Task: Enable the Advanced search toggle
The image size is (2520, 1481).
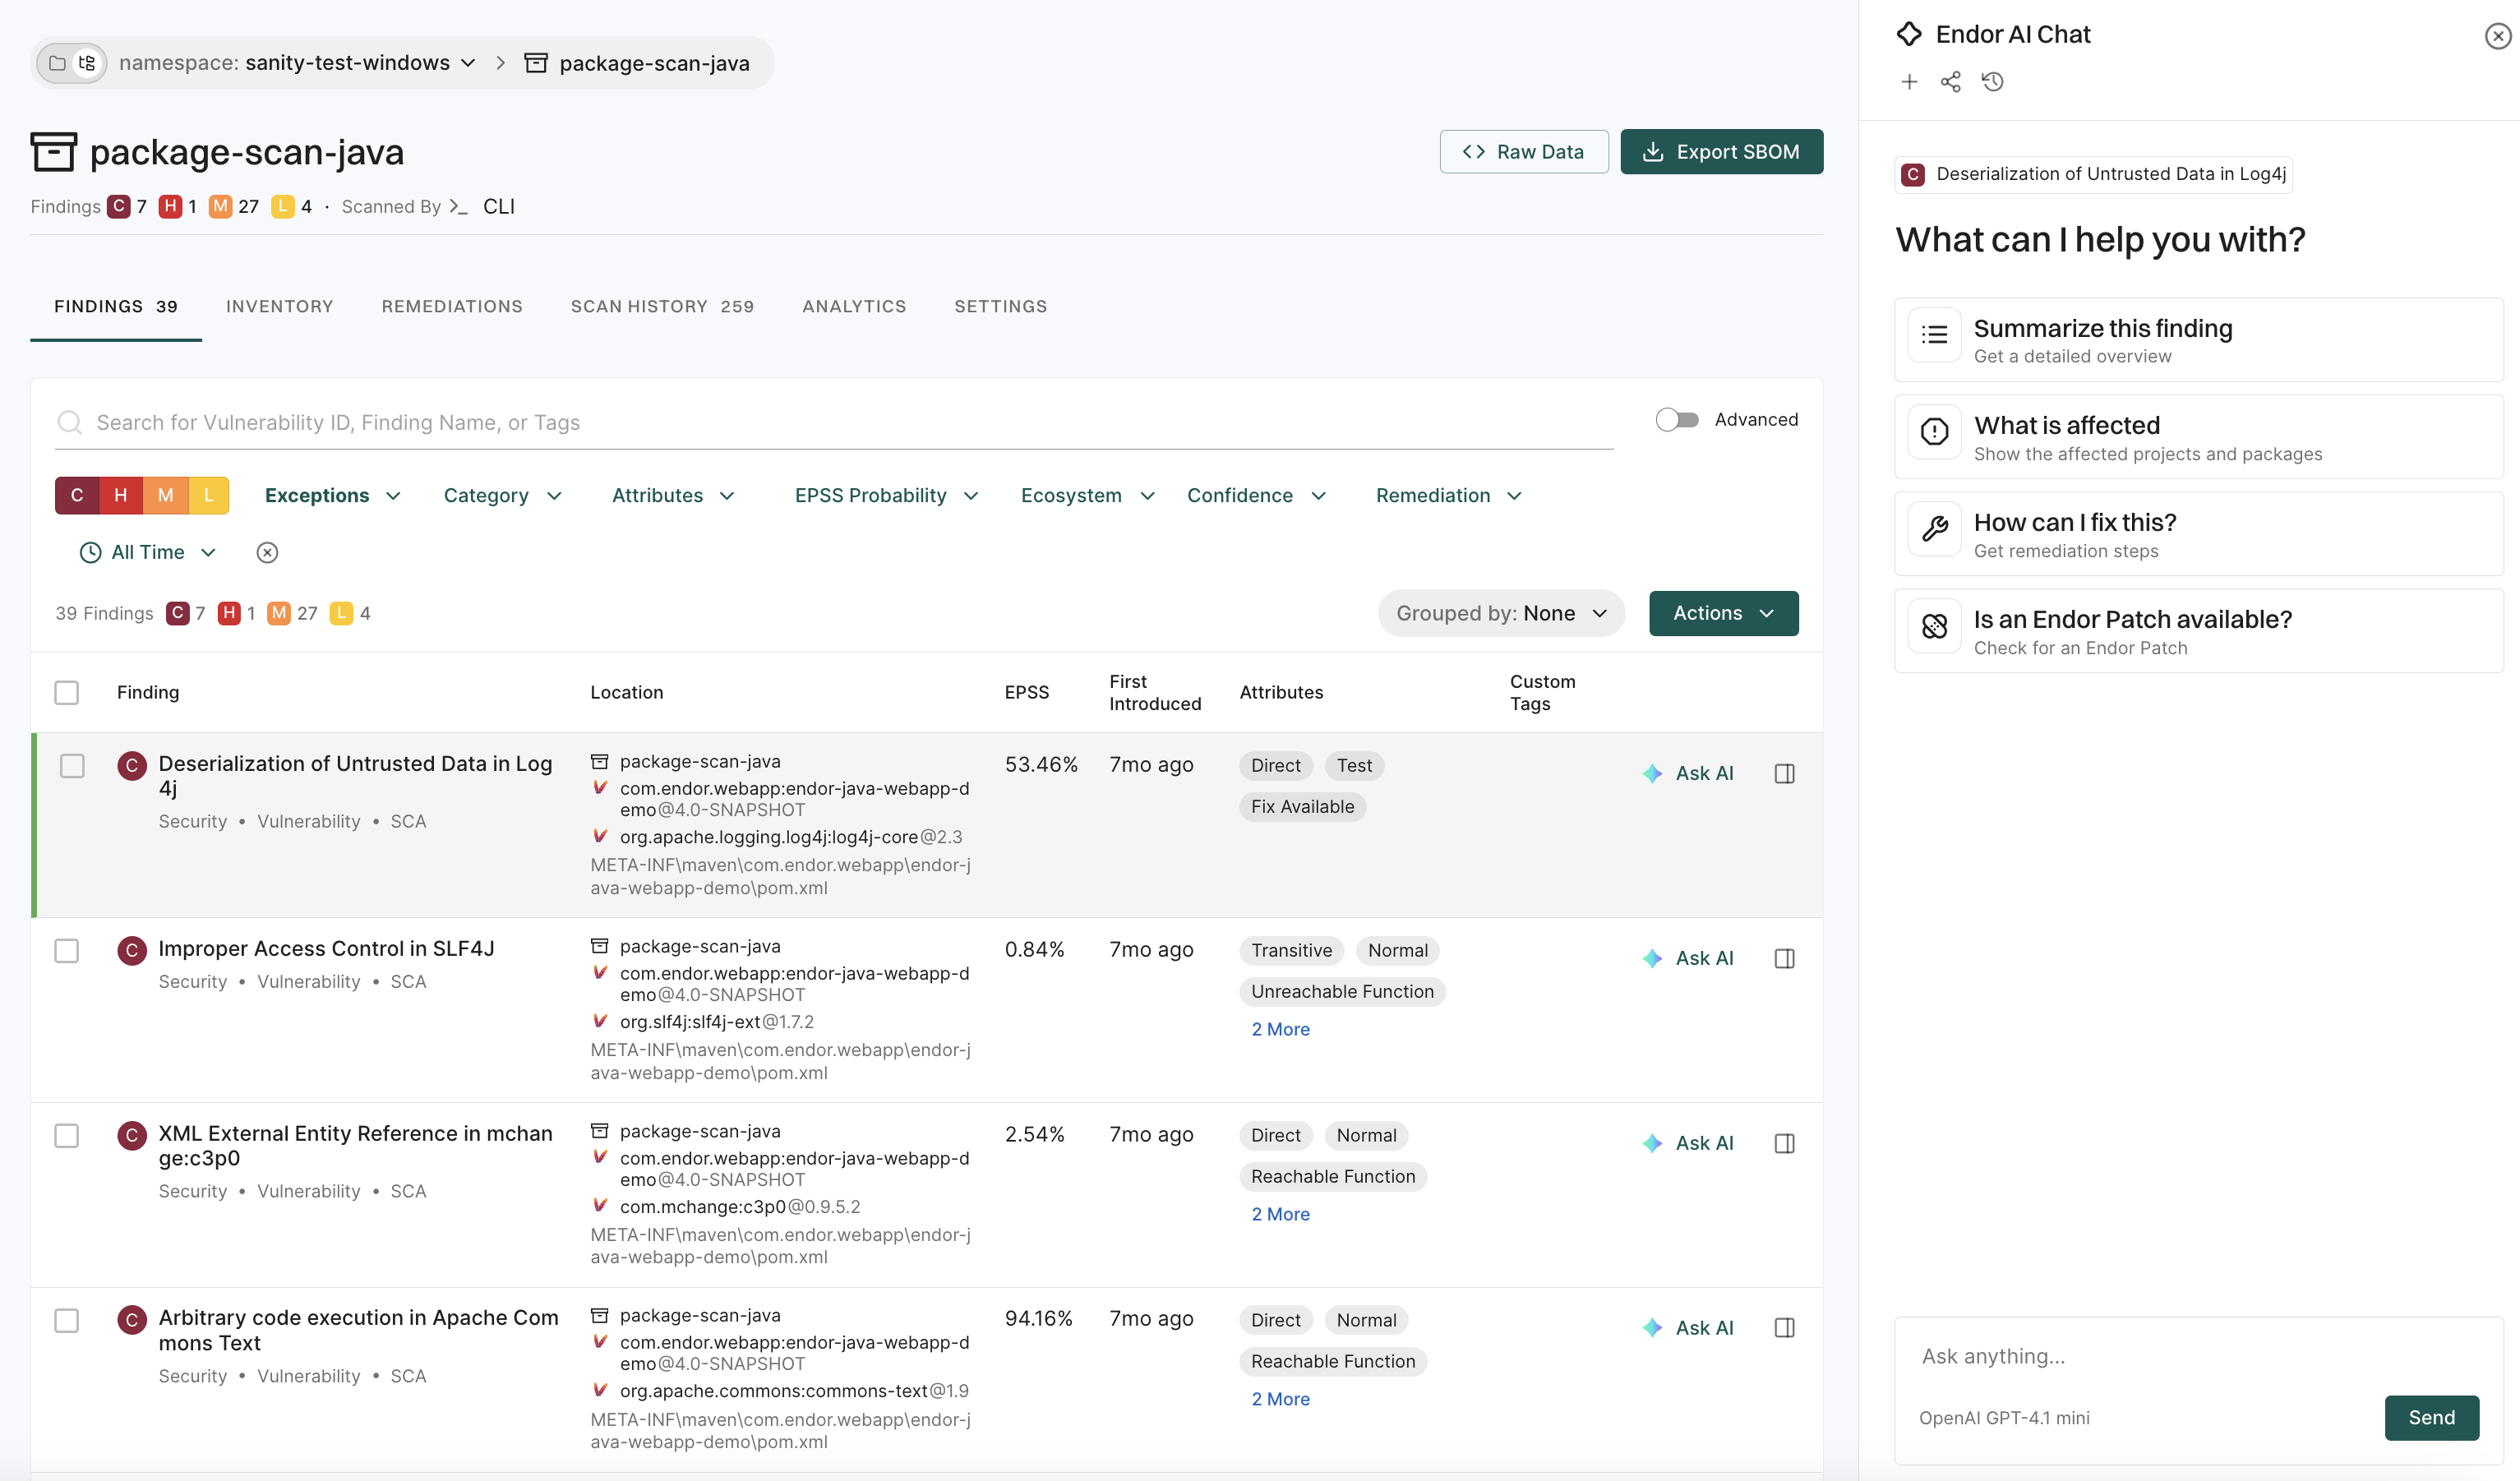Action: point(1677,420)
